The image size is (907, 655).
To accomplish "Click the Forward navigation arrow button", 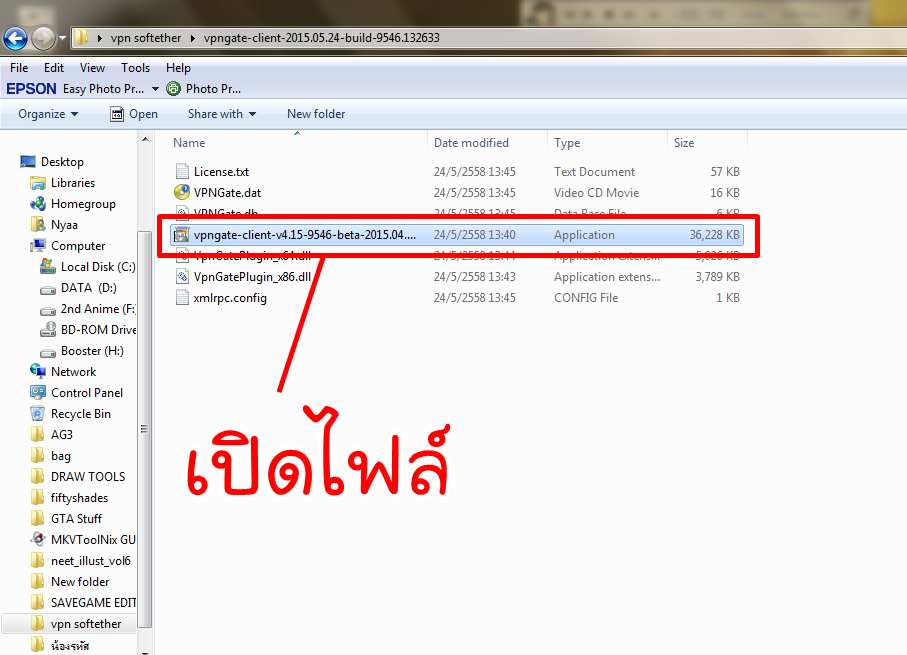I will pos(43,38).
